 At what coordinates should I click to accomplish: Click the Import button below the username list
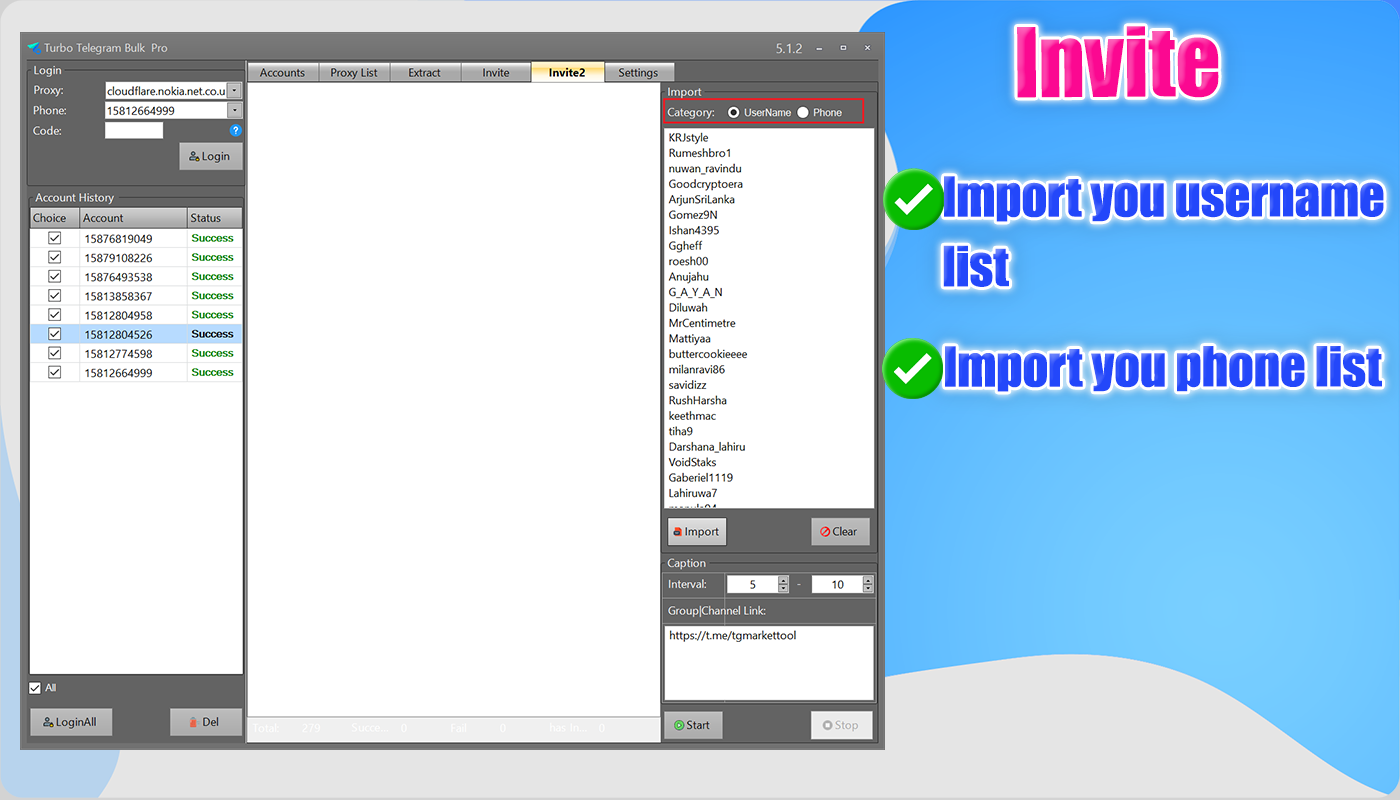point(696,532)
